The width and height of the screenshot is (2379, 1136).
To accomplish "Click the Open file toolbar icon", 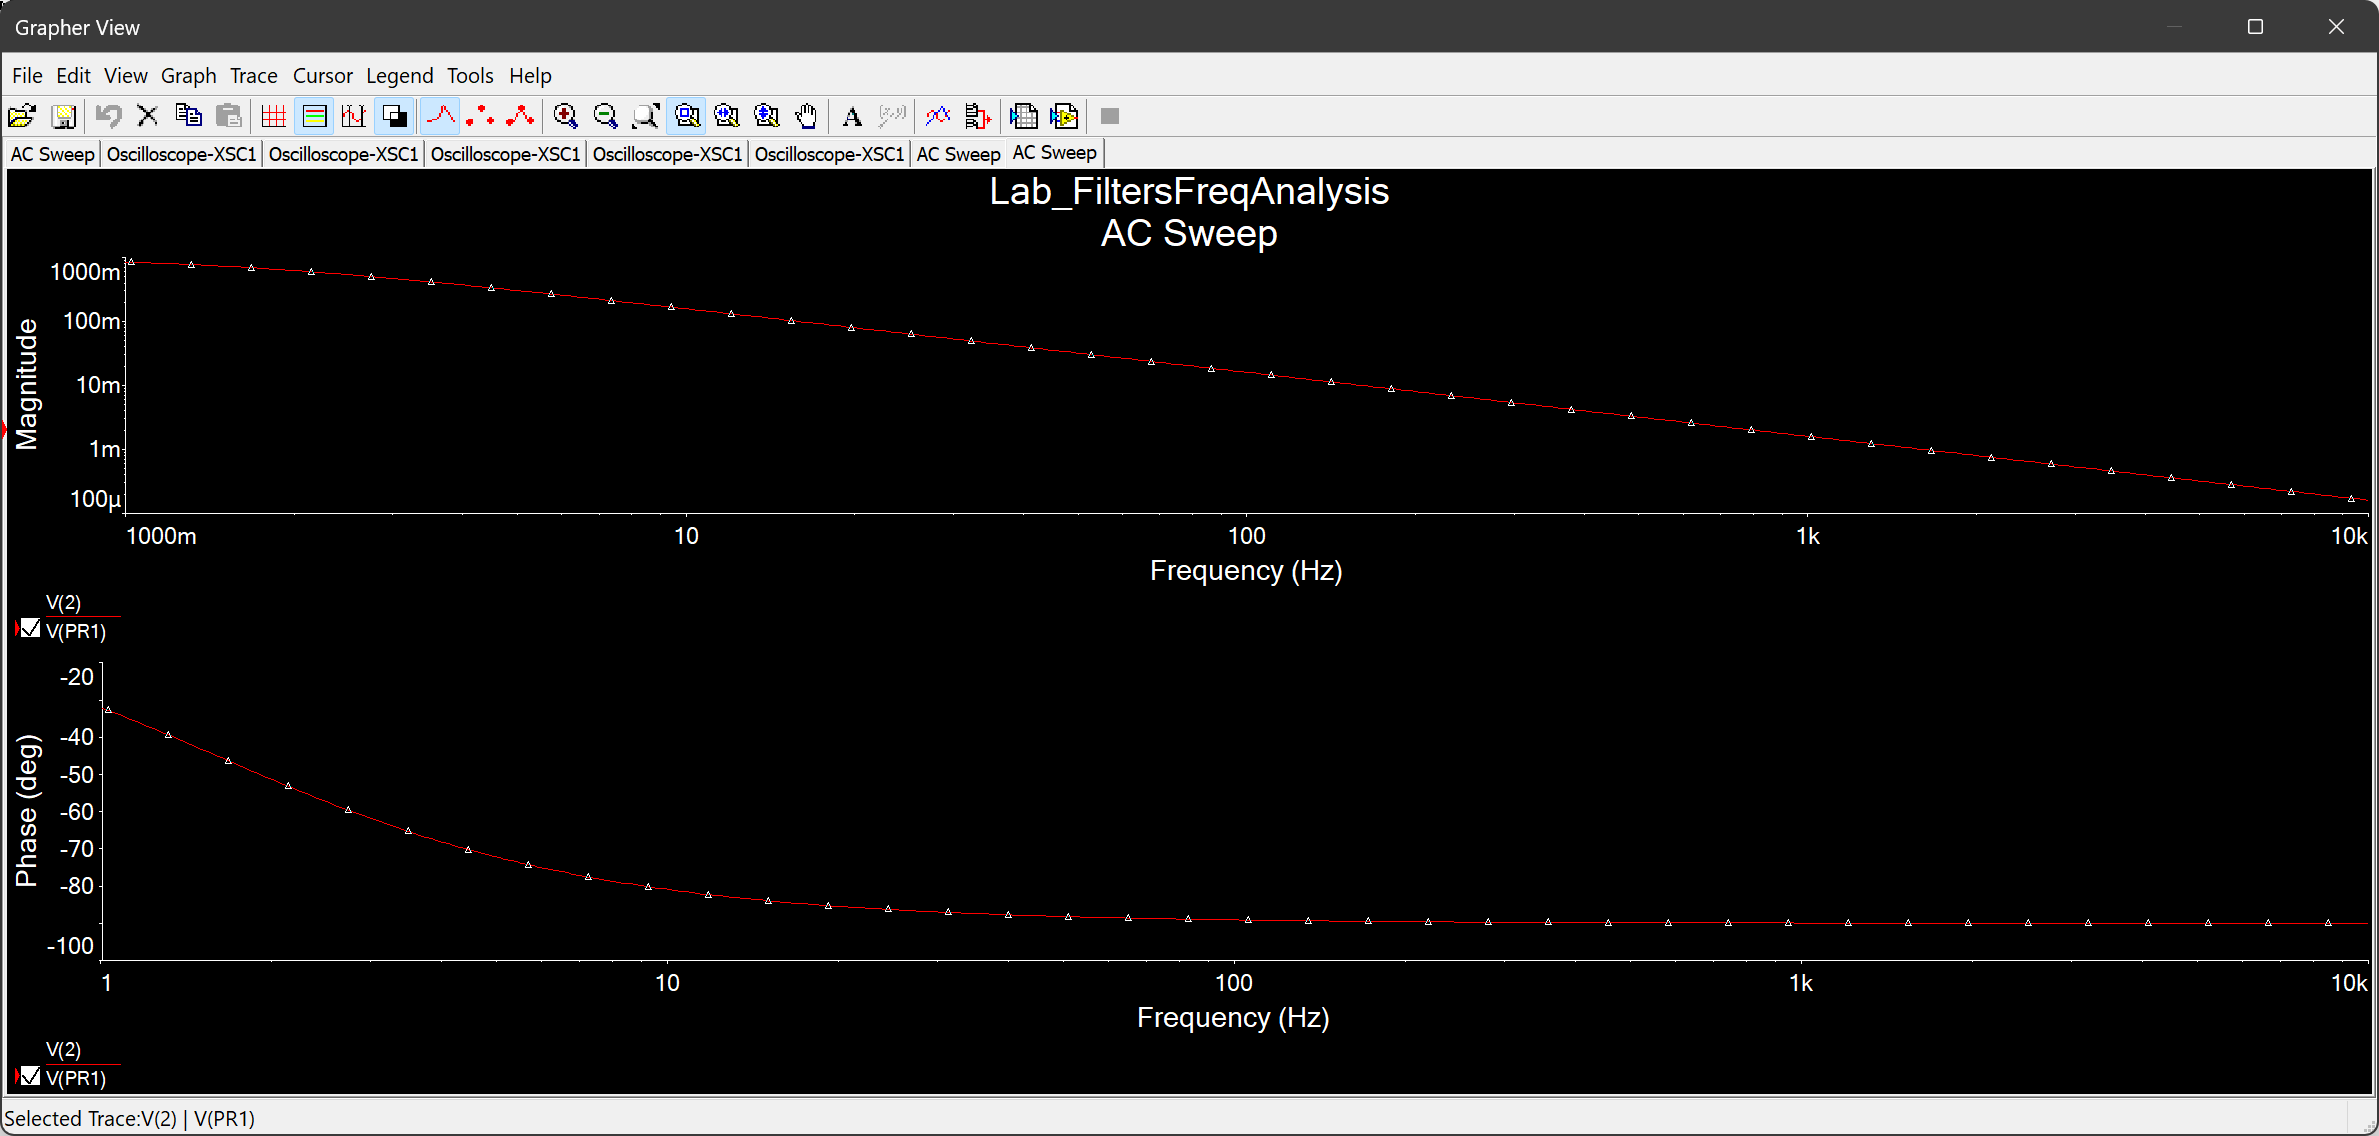I will [22, 116].
